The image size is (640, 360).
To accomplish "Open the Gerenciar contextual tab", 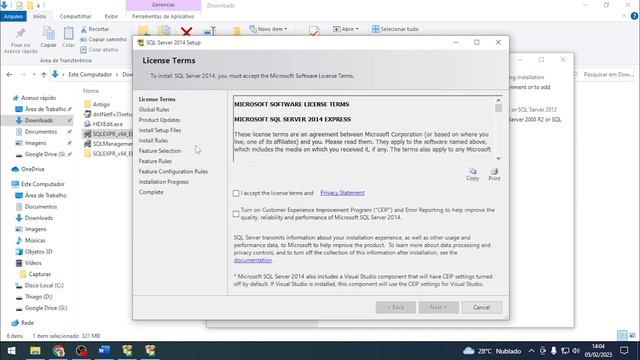I will tap(163, 5).
